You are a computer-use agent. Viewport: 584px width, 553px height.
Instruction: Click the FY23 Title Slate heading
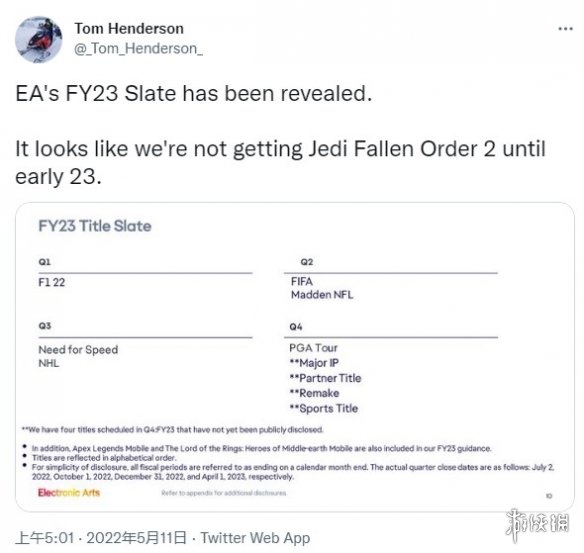pyautogui.click(x=95, y=226)
